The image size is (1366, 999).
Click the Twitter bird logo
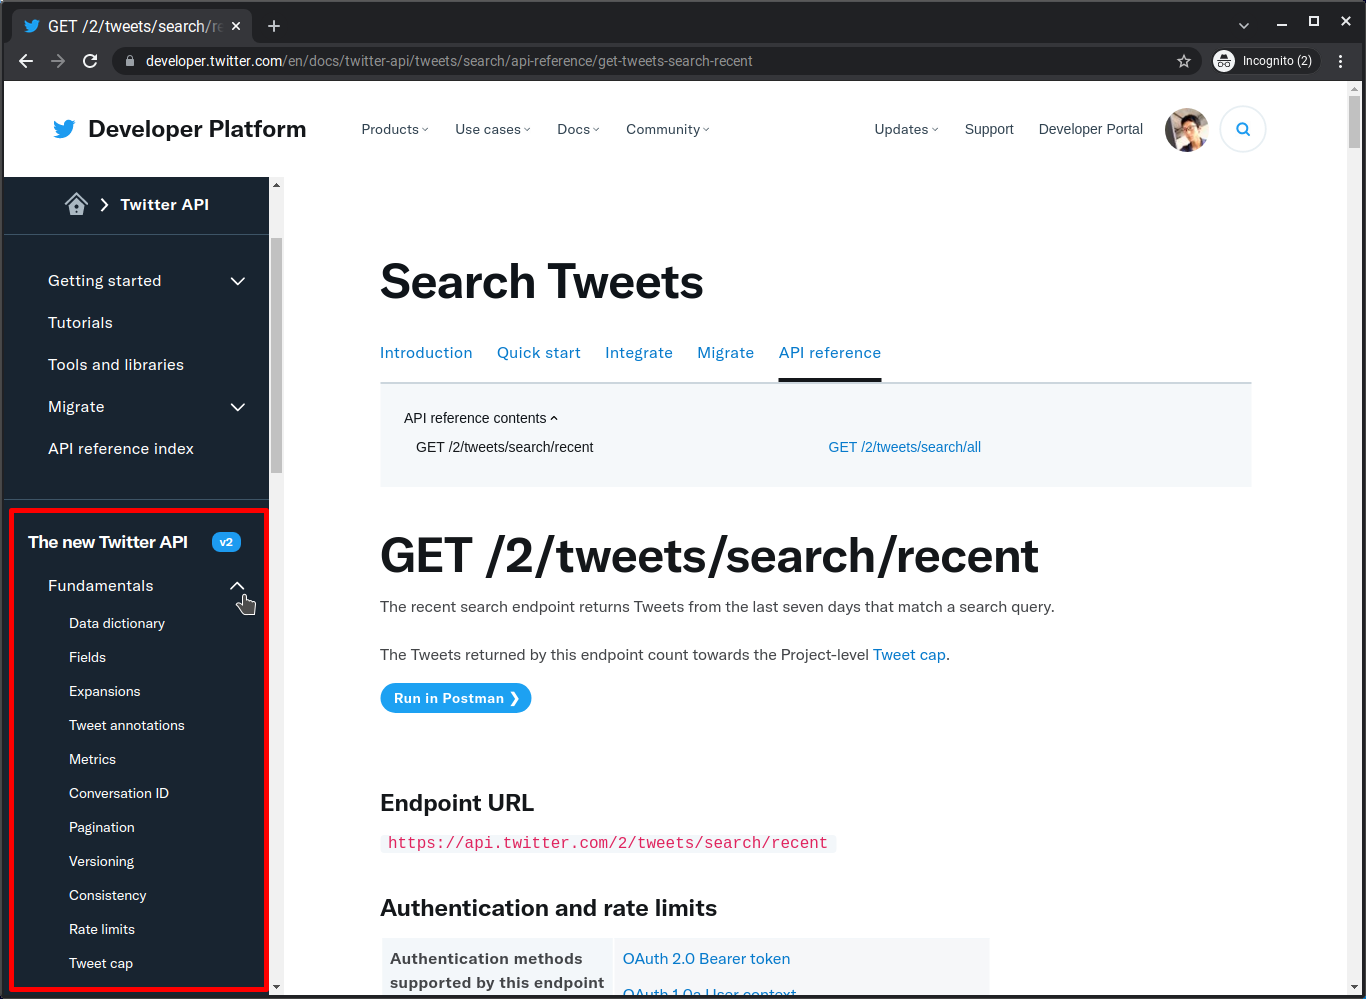pyautogui.click(x=63, y=128)
